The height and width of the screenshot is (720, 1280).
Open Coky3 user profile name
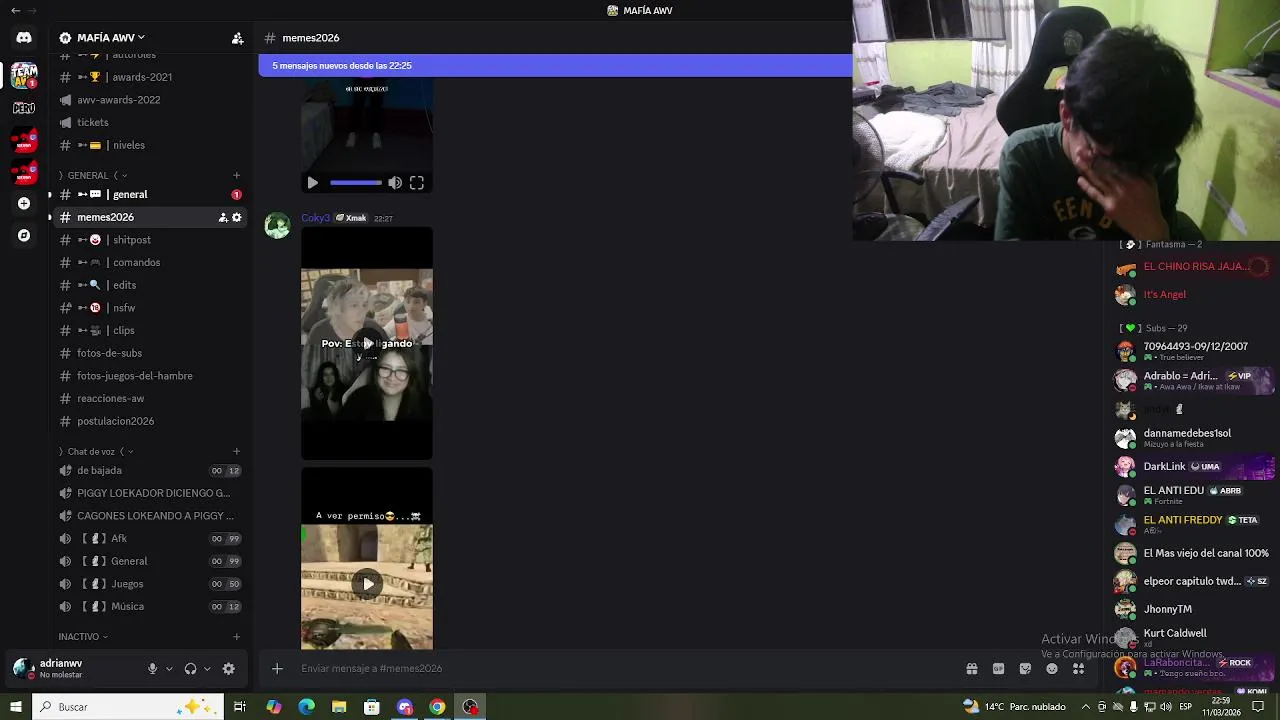(315, 218)
